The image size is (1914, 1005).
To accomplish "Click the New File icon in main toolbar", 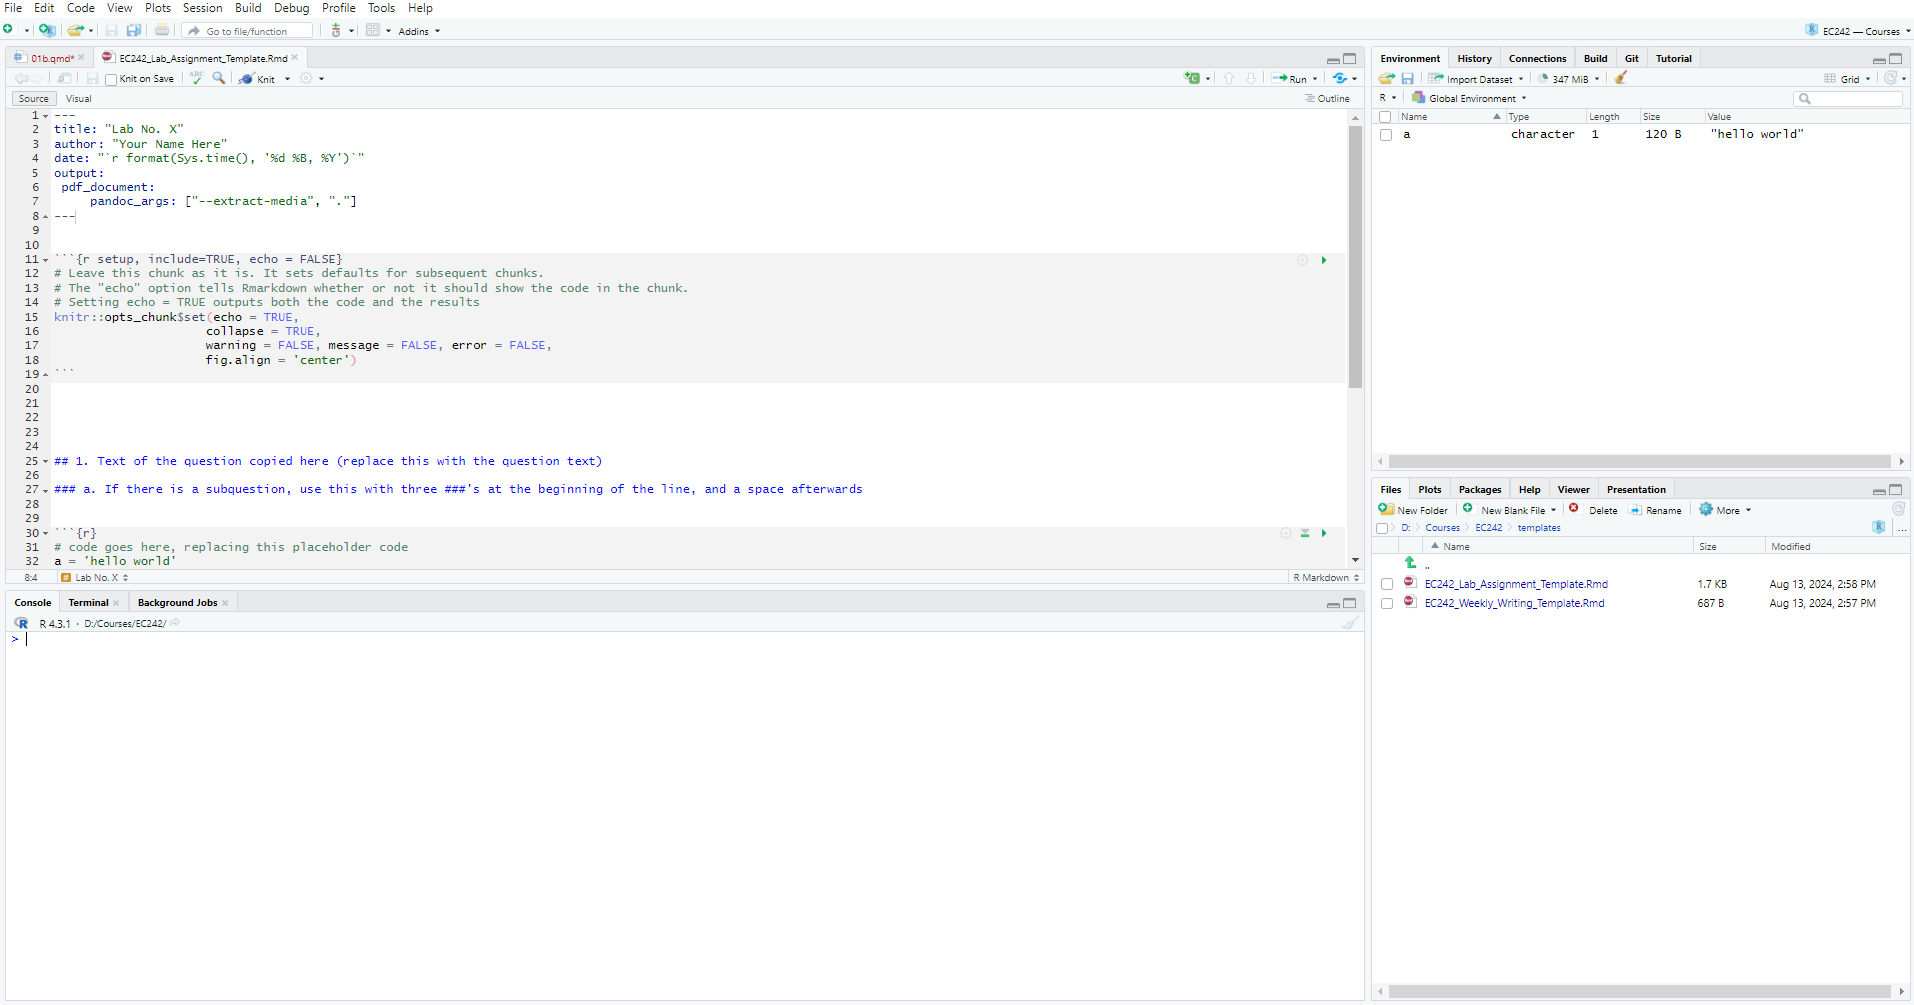I will (x=9, y=30).
